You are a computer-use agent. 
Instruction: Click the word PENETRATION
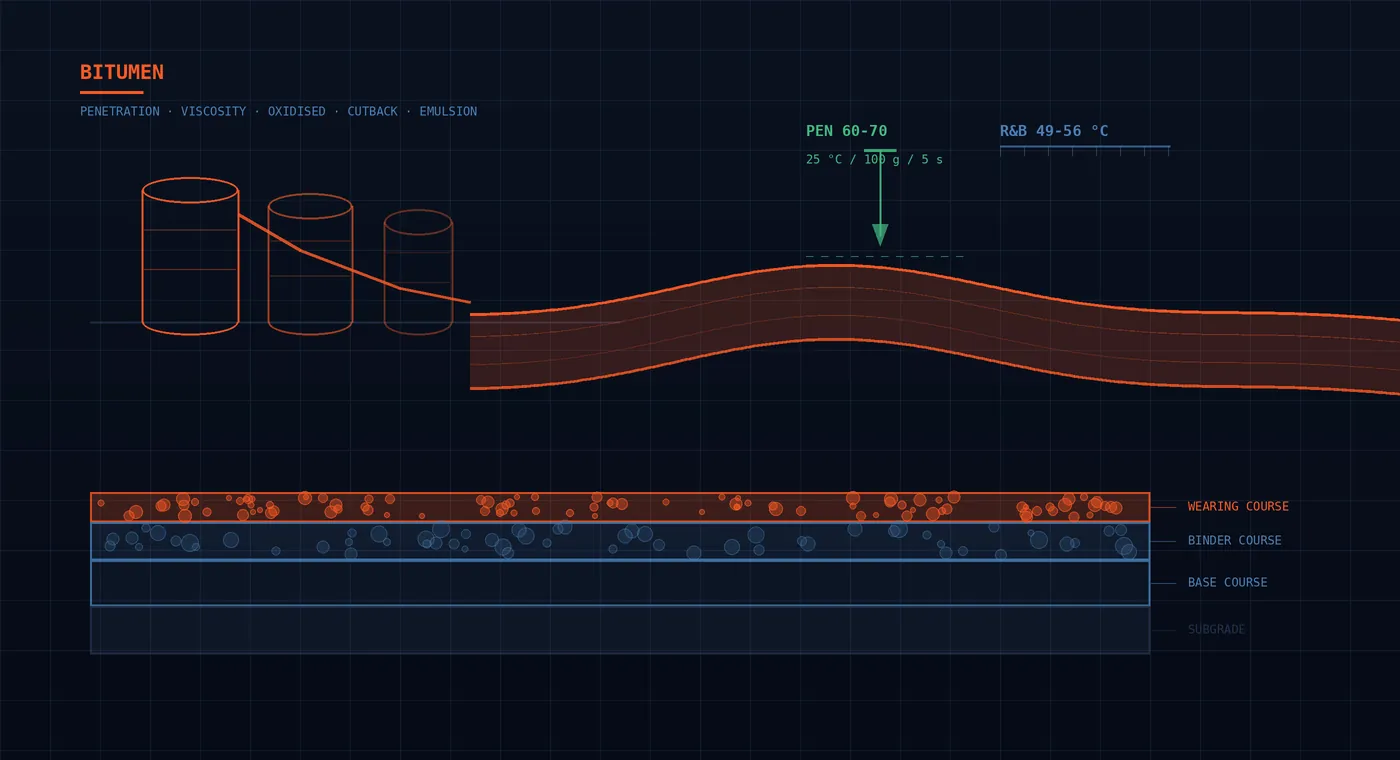(120, 112)
